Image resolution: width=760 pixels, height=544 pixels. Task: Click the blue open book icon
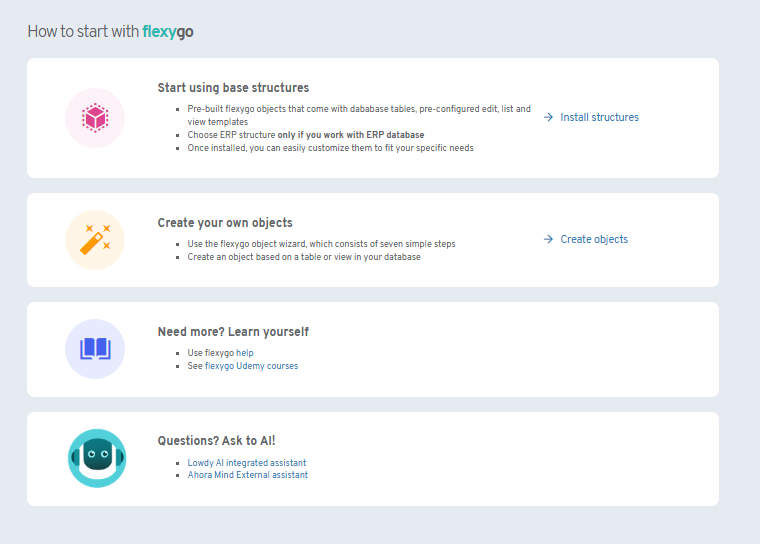pyautogui.click(x=95, y=349)
